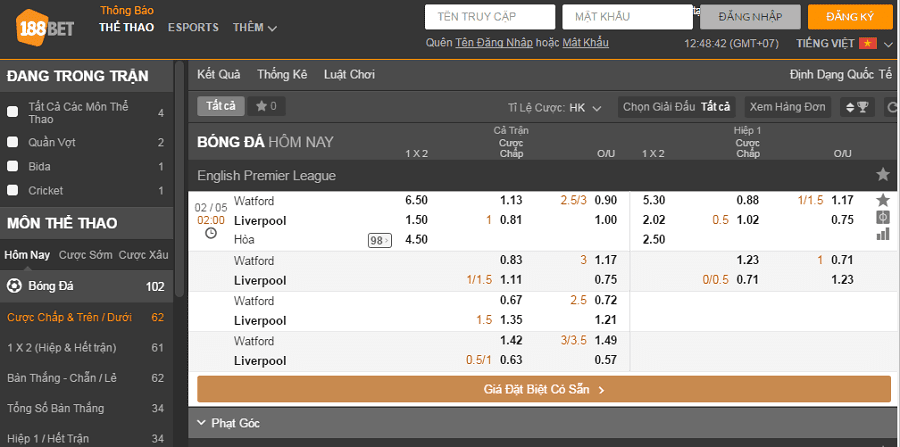
Task: Switch to Cược Sớm tab
Action: [x=86, y=255]
